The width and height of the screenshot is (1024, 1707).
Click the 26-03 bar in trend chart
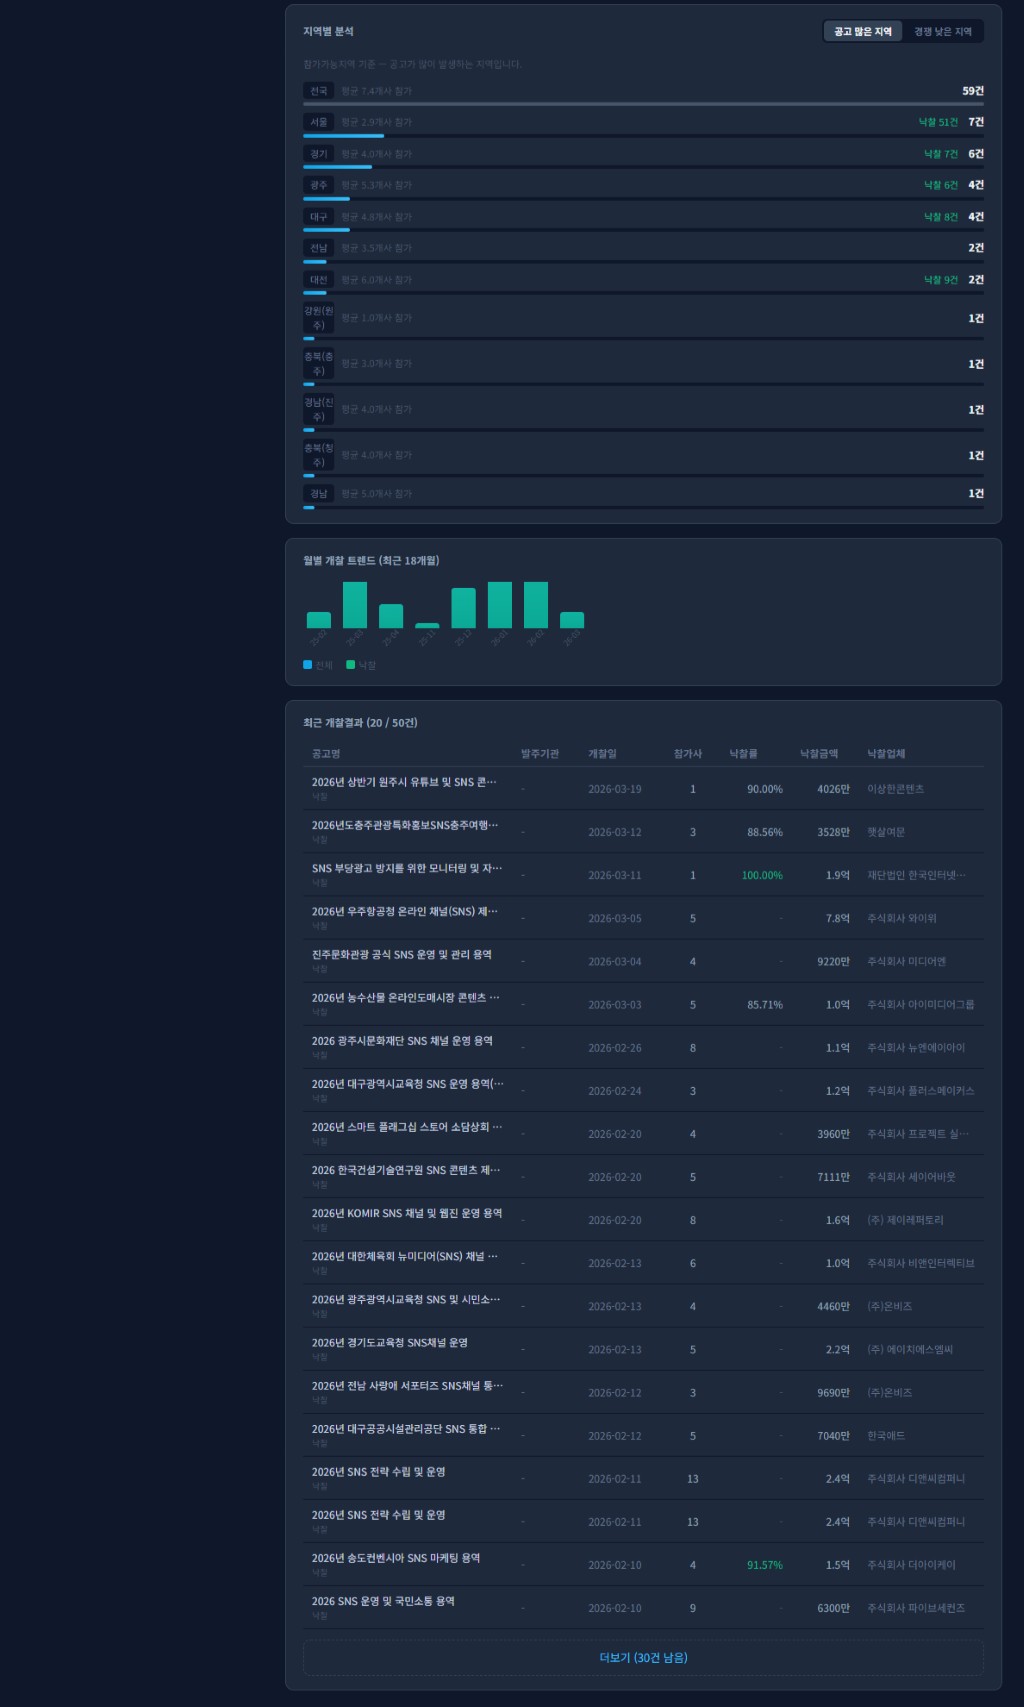coord(572,620)
